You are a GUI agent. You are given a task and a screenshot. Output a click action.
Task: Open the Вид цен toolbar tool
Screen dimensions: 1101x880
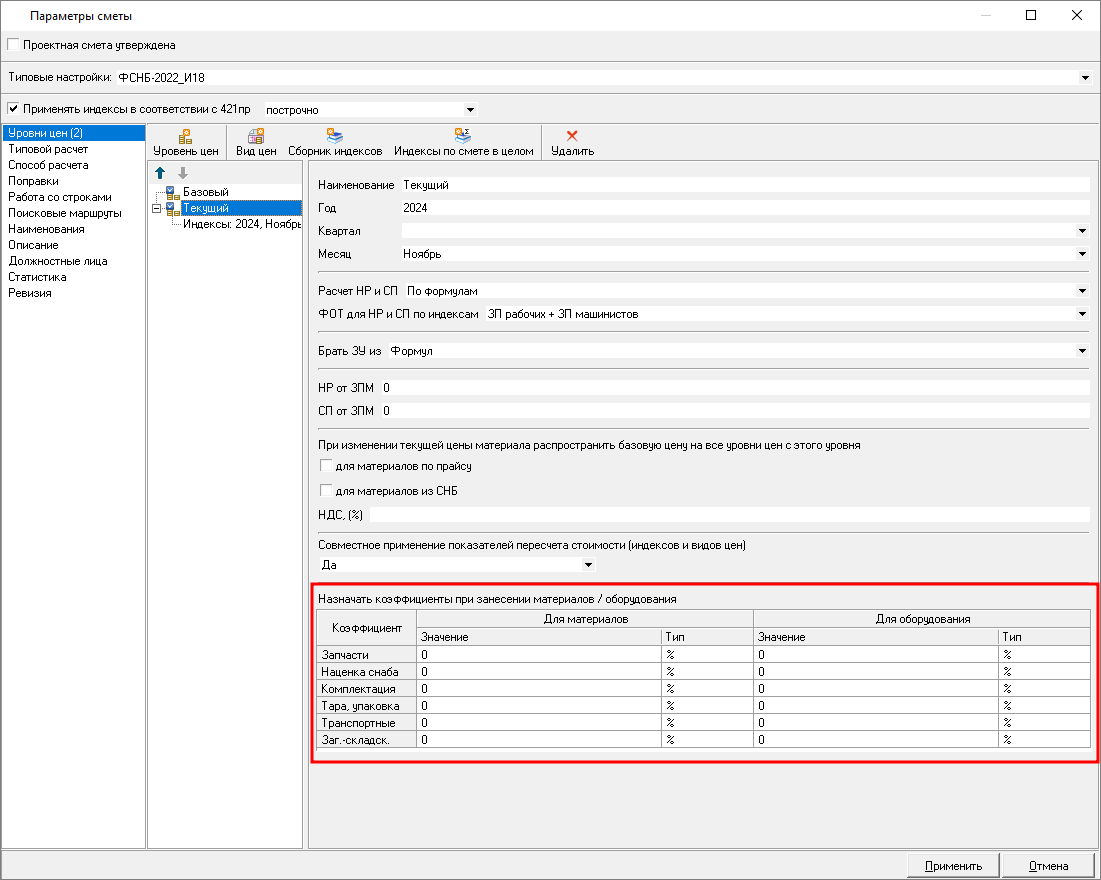pyautogui.click(x=256, y=143)
